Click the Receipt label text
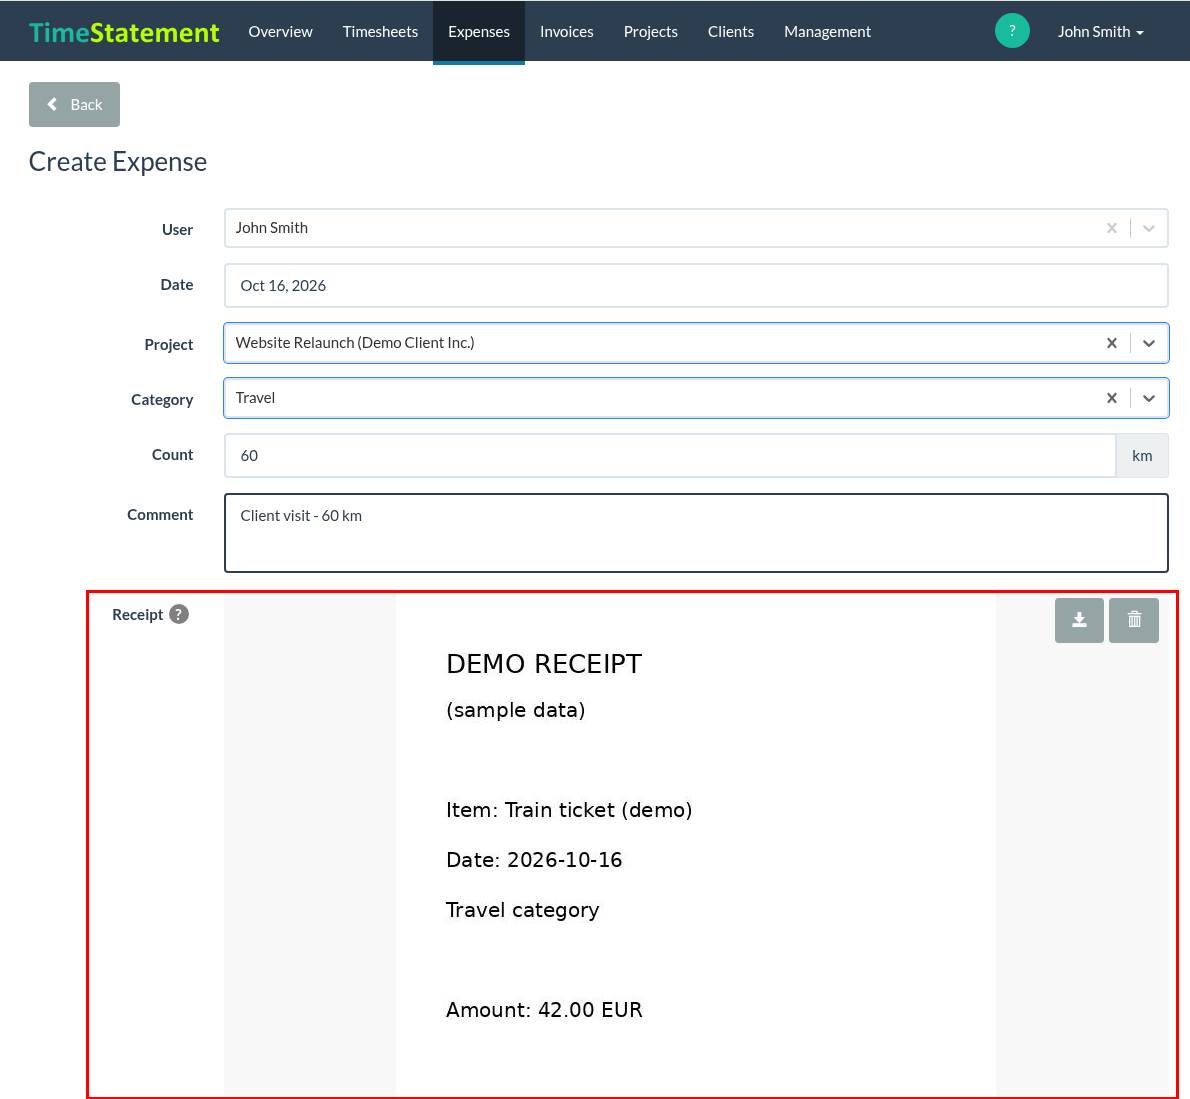 point(137,615)
